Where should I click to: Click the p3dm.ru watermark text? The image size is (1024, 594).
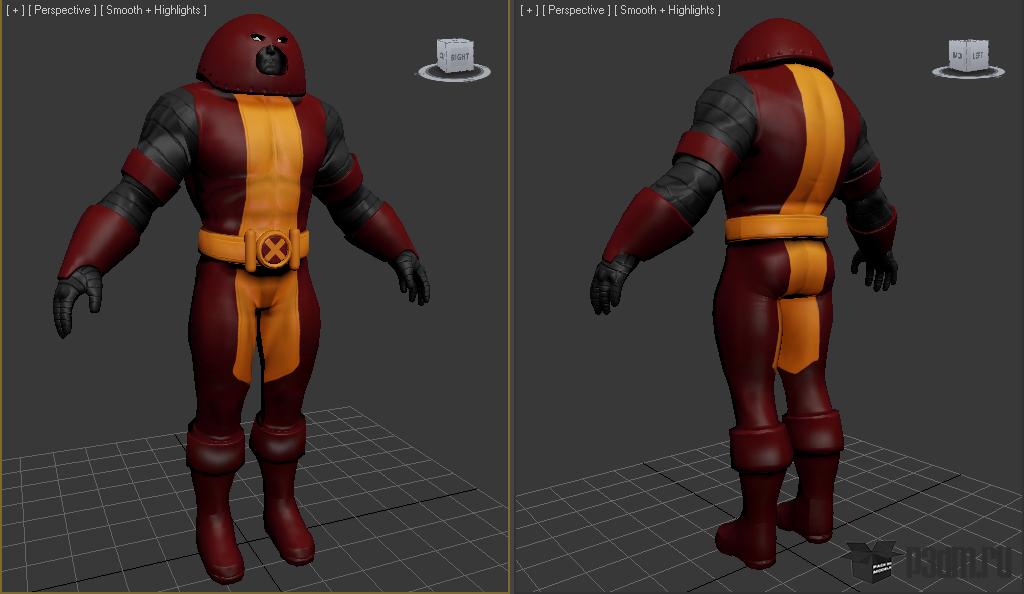click(959, 562)
